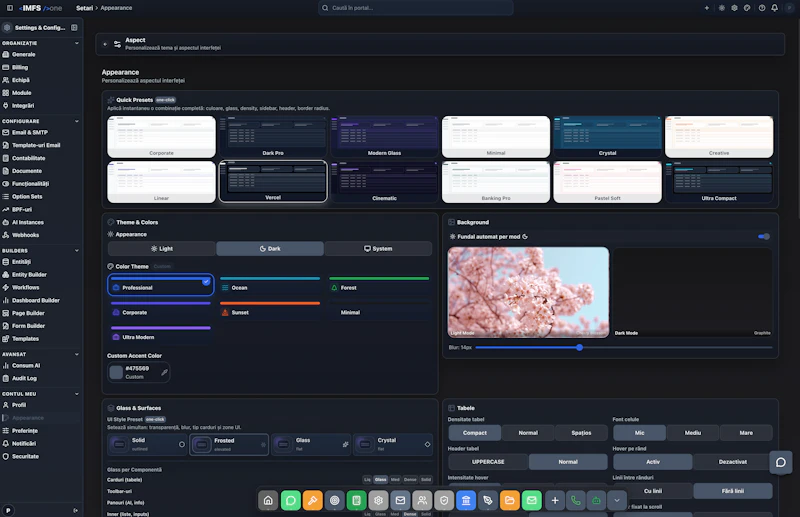Click the eyedropper next to #475569
The height and width of the screenshot is (517, 800).
tap(164, 373)
